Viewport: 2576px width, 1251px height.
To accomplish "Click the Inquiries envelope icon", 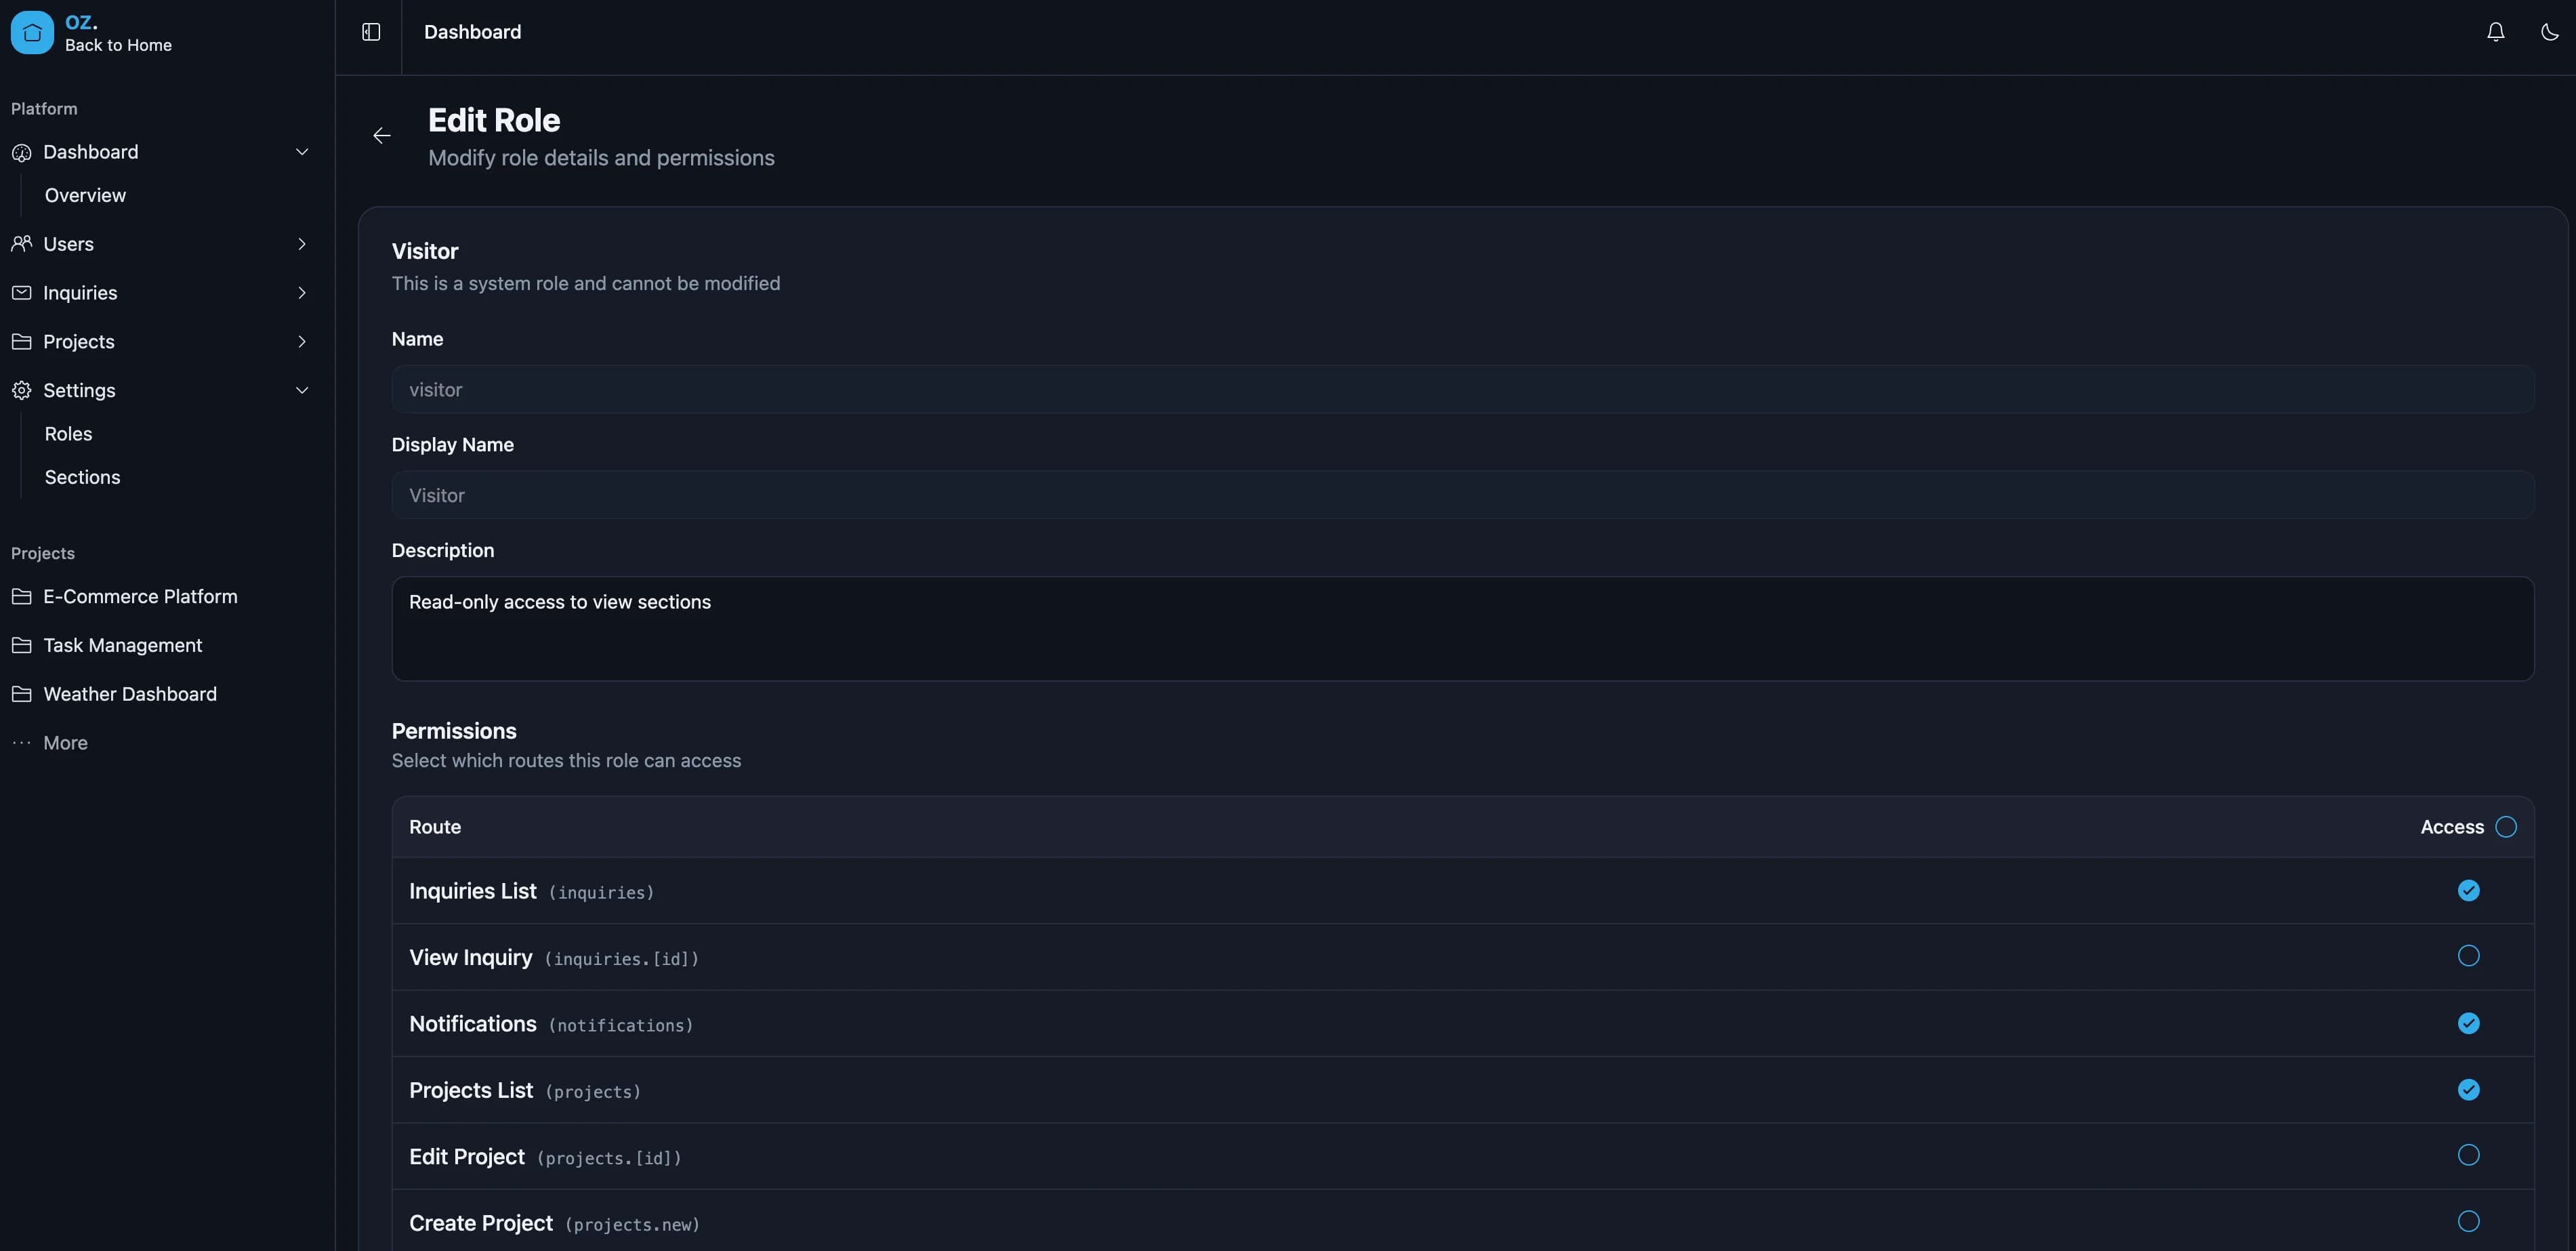I will (x=21, y=292).
